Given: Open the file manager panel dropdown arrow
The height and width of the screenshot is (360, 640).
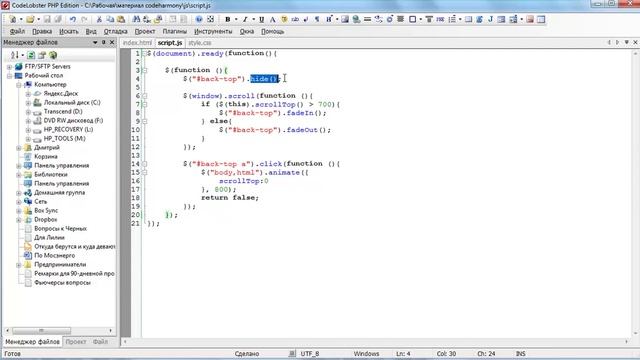Looking at the screenshot, I should pos(95,42).
